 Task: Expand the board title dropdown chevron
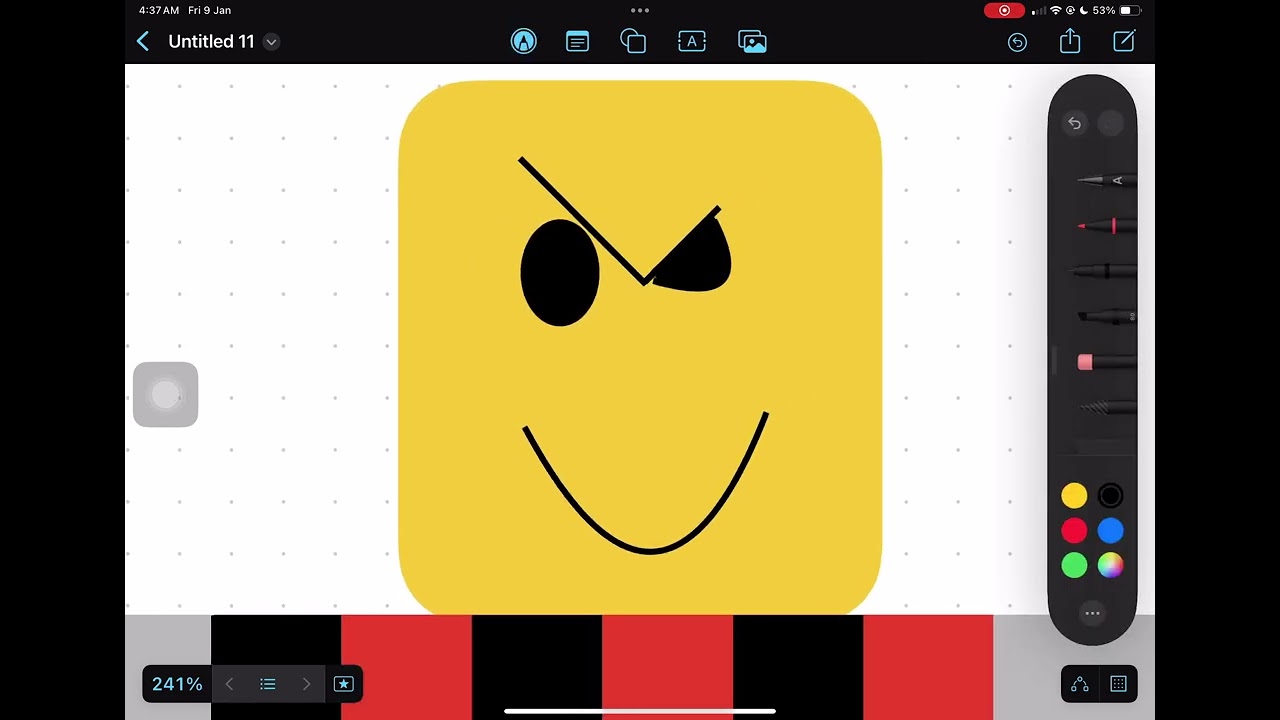pos(271,42)
